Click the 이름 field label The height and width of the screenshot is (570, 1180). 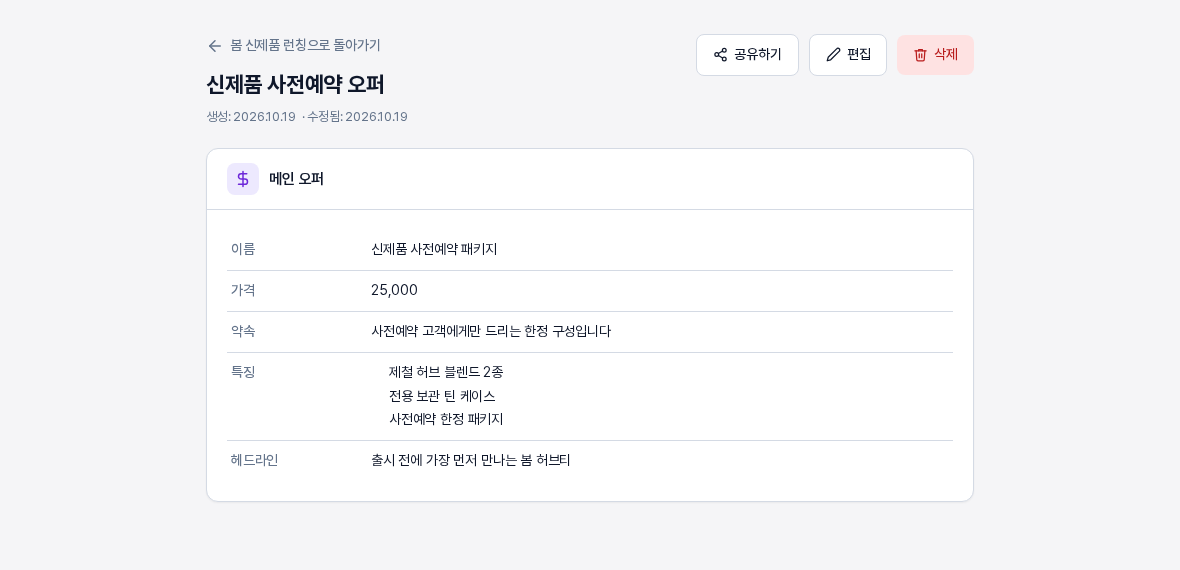243,249
